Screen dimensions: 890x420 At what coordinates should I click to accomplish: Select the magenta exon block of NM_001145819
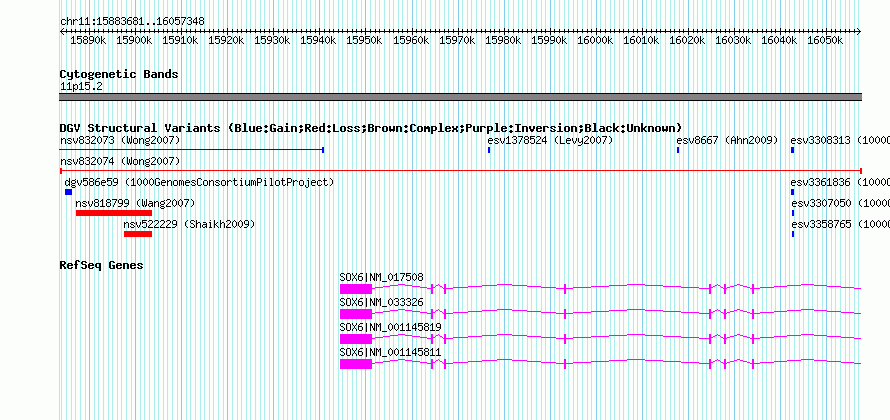coord(356,339)
